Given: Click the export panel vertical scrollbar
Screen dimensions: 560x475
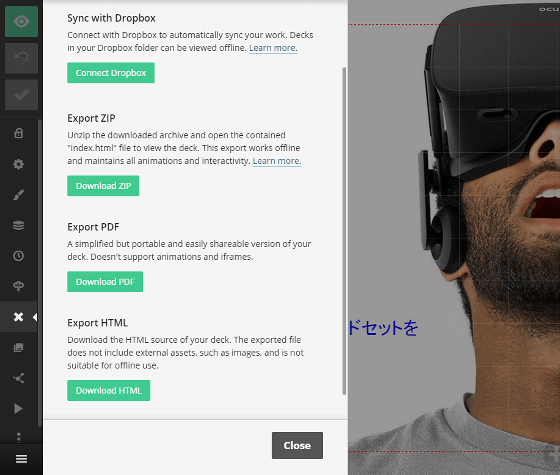Looking at the screenshot, I should coord(344,231).
